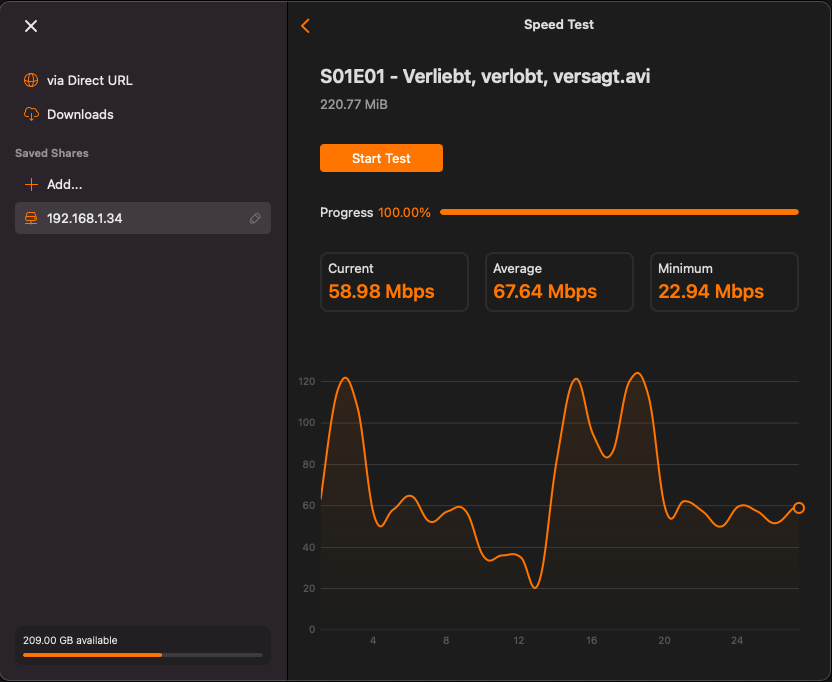Image resolution: width=832 pixels, height=682 pixels.
Task: Go back using the orange chevron
Action: [306, 26]
